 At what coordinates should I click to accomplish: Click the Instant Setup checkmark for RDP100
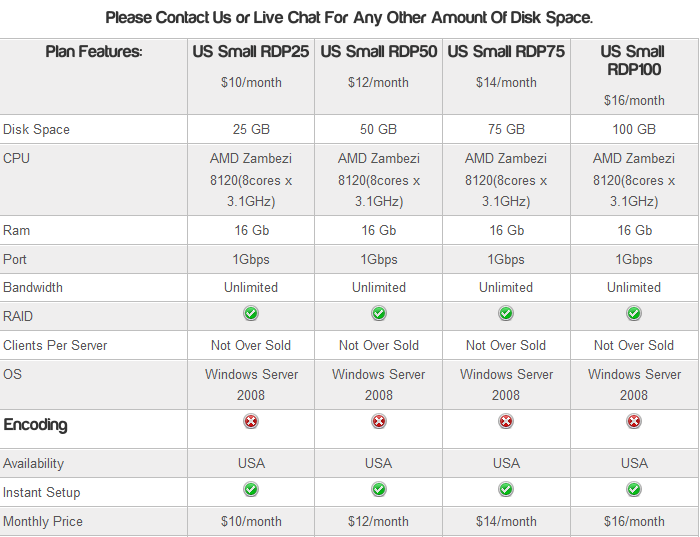point(634,490)
